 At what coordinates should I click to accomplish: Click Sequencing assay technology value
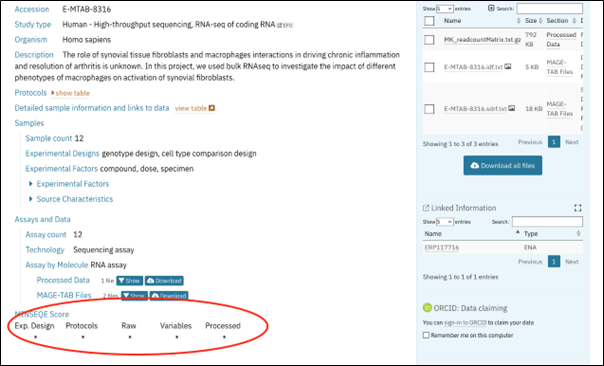click(x=104, y=250)
